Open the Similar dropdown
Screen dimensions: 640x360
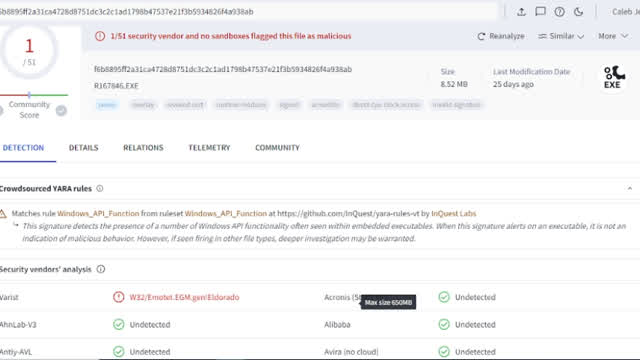click(561, 36)
